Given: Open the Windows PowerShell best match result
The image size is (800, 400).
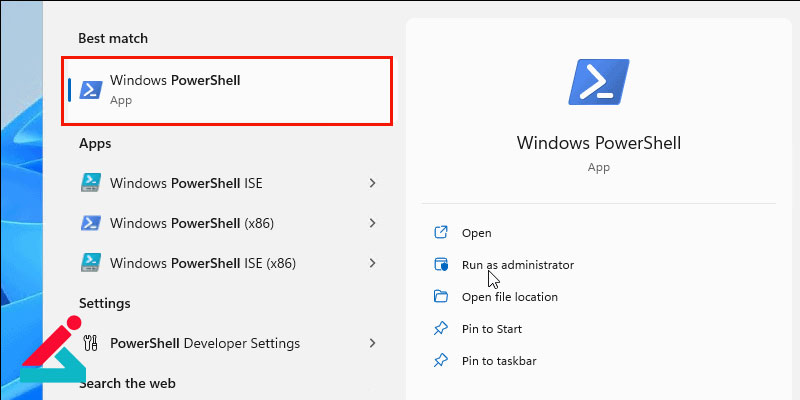Looking at the screenshot, I should [227, 91].
